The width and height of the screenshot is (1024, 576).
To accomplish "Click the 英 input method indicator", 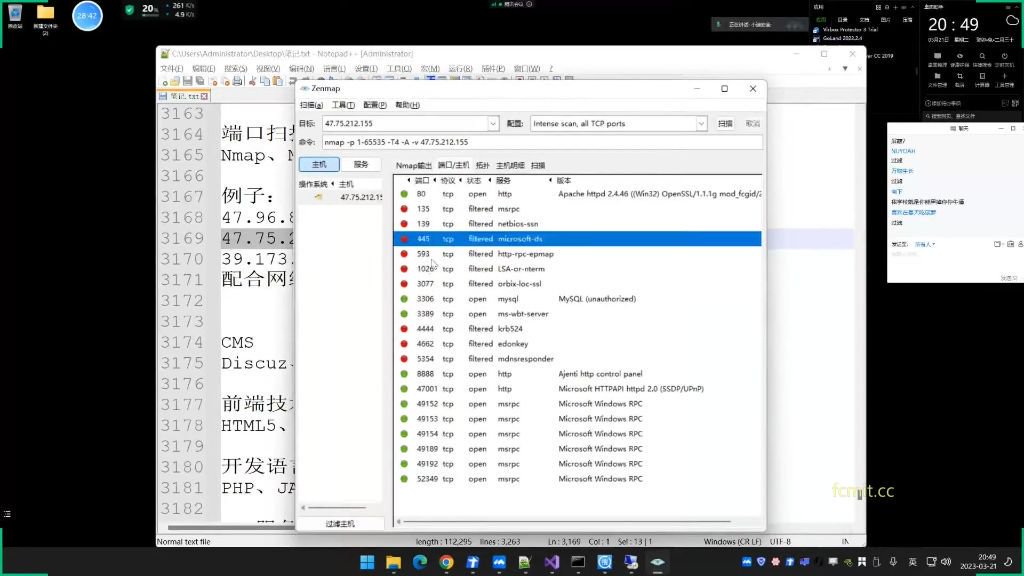I will [912, 562].
